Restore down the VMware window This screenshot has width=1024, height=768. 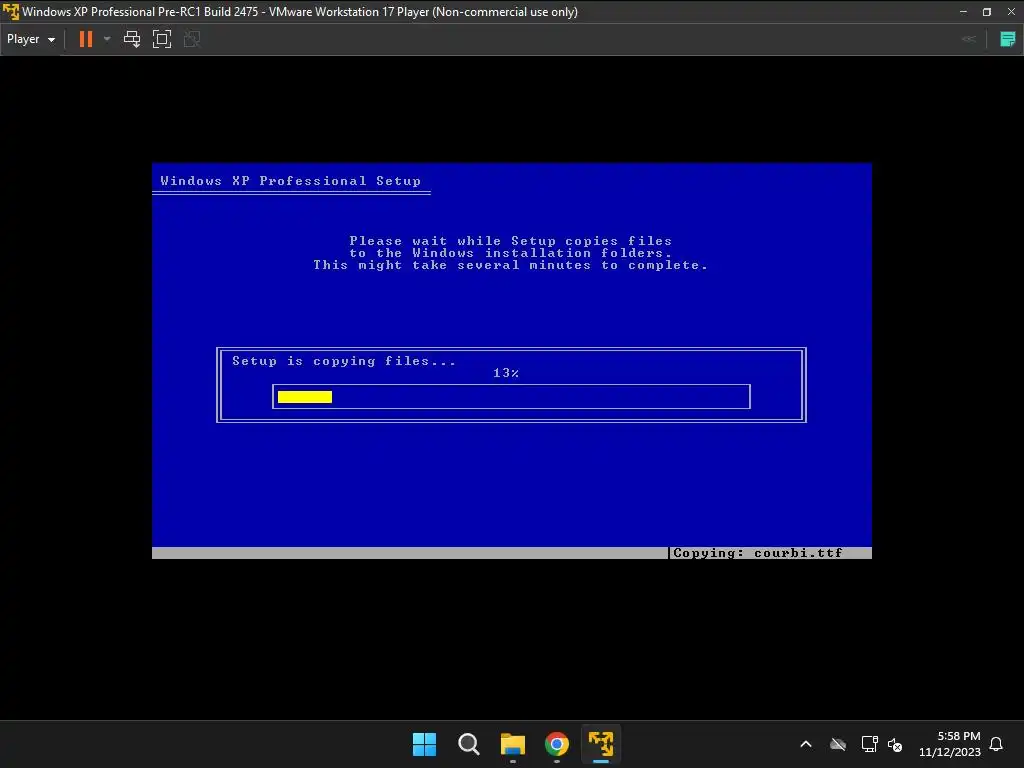987,12
